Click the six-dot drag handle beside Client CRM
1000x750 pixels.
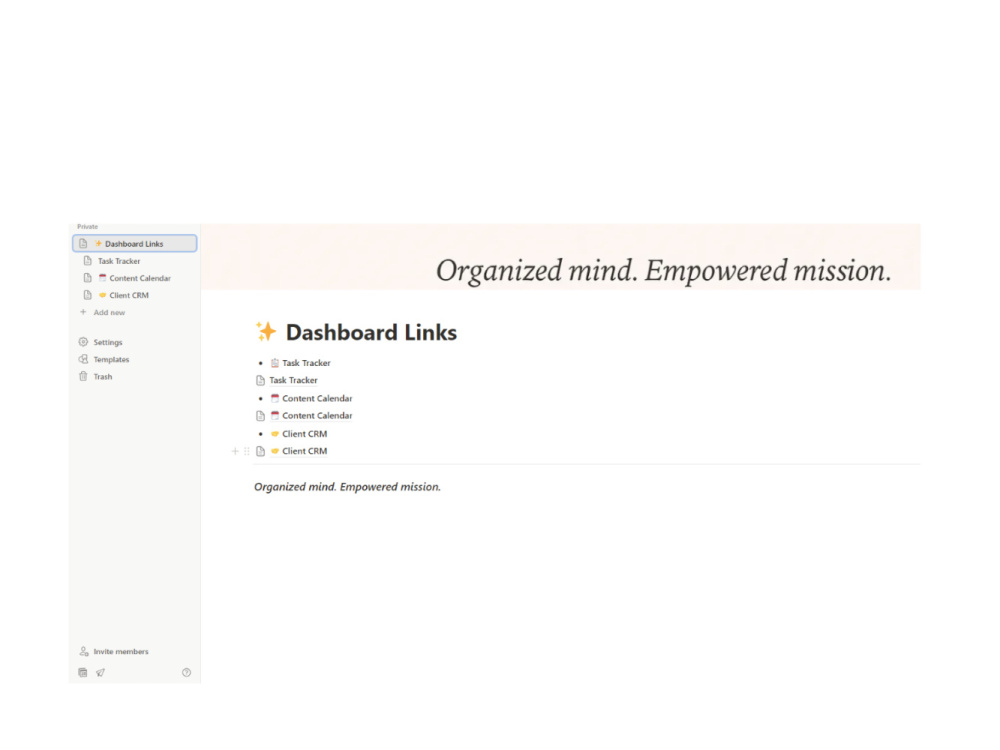[x=247, y=451]
